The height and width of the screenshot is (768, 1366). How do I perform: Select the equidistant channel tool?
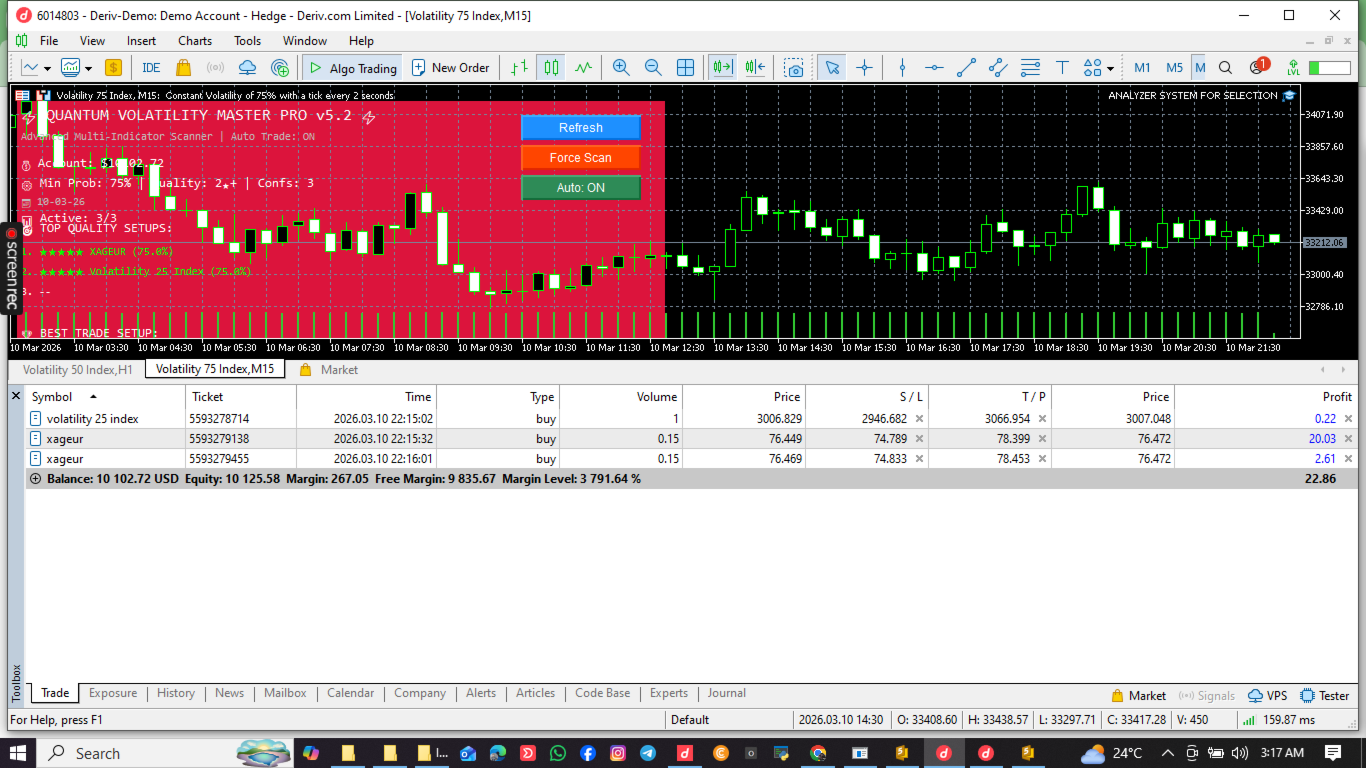998,68
